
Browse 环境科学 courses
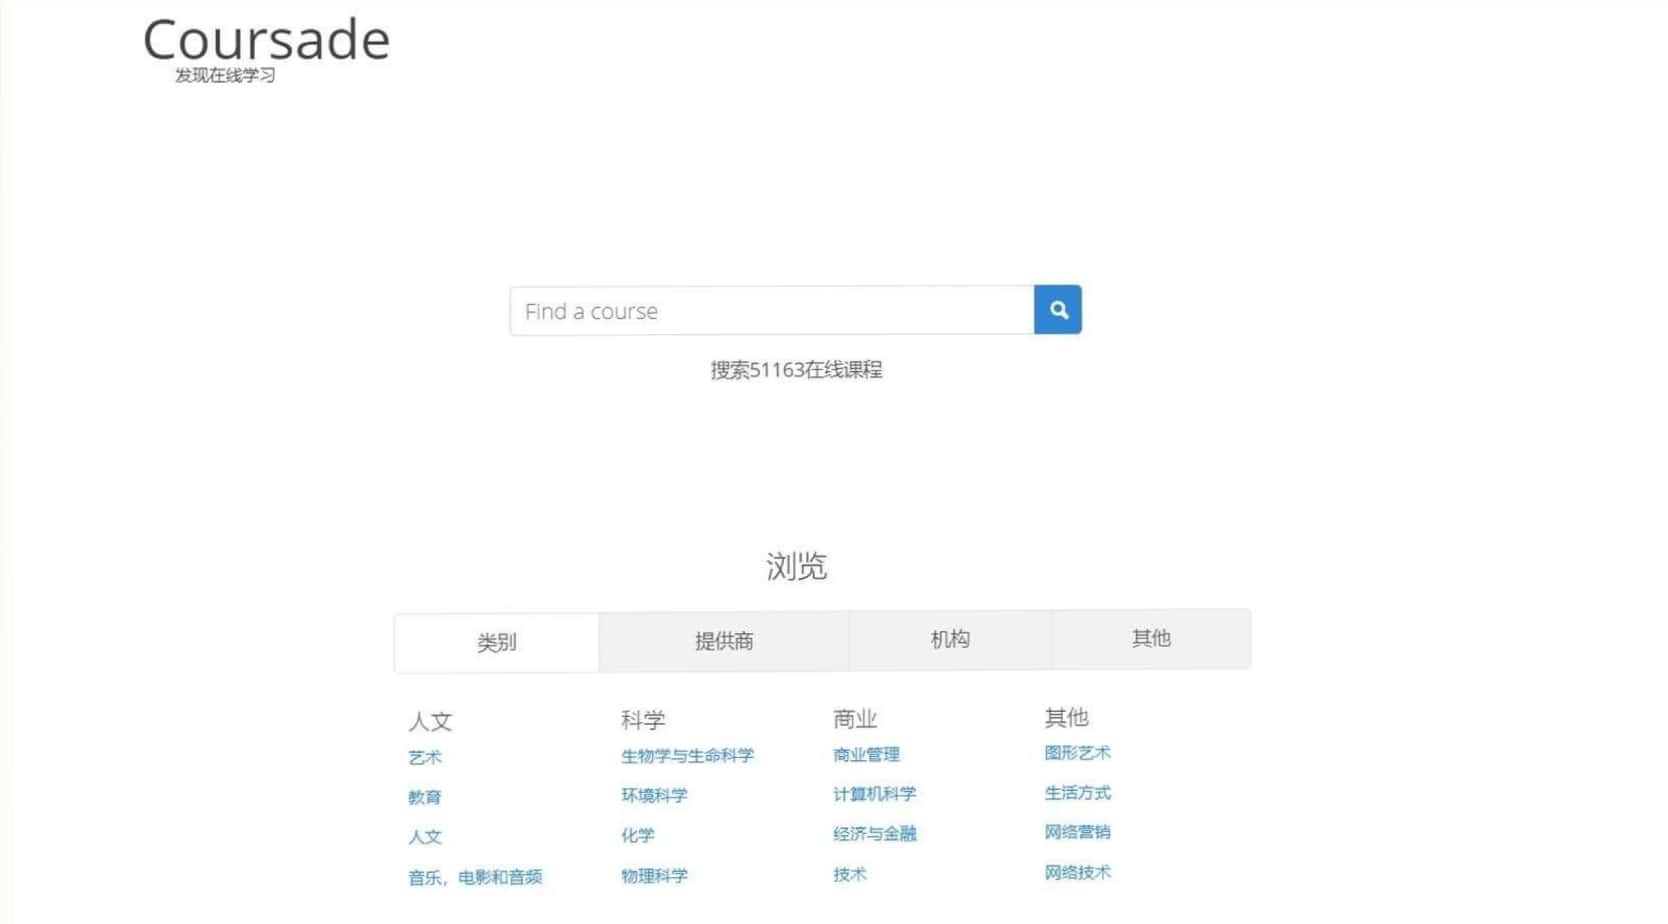tap(653, 795)
